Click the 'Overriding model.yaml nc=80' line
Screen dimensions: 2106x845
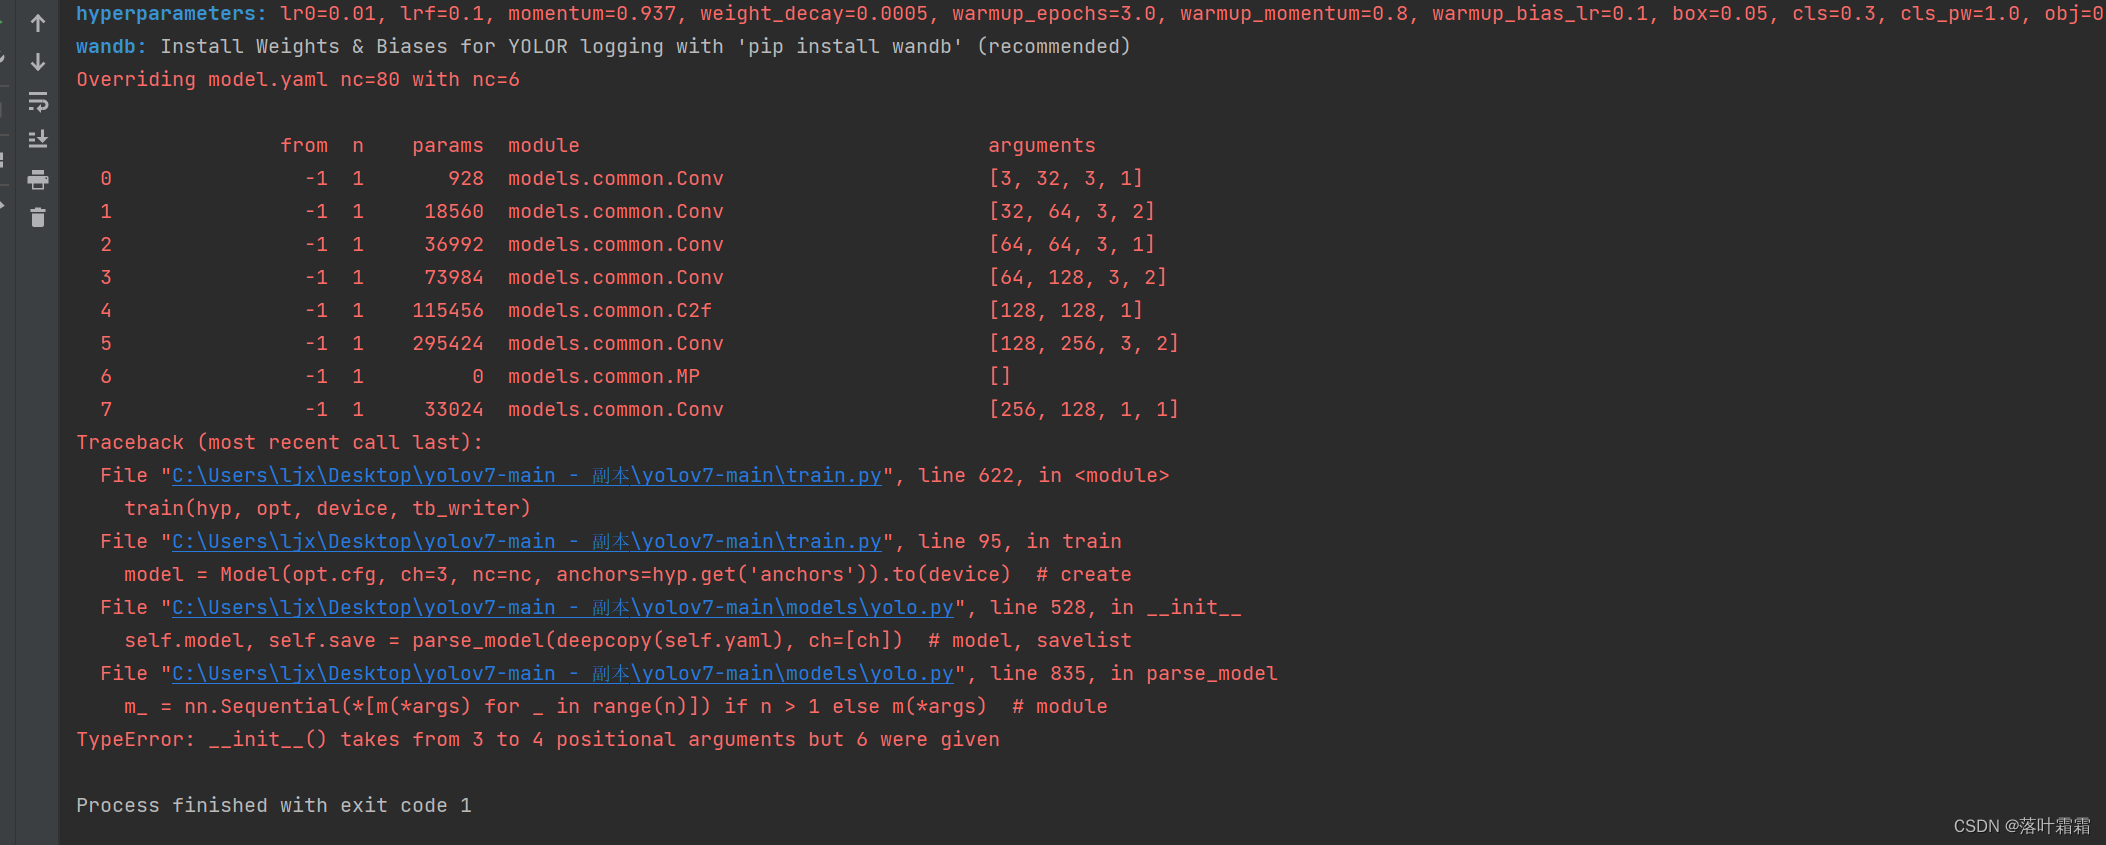coord(297,79)
